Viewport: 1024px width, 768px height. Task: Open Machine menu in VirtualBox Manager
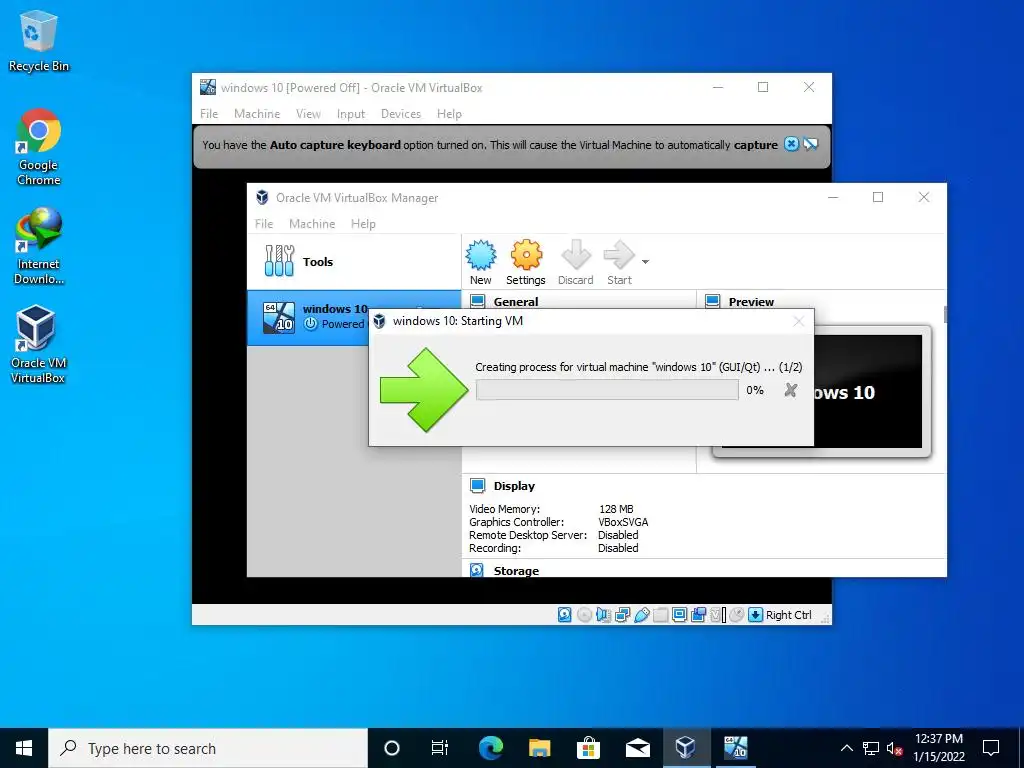pos(312,223)
